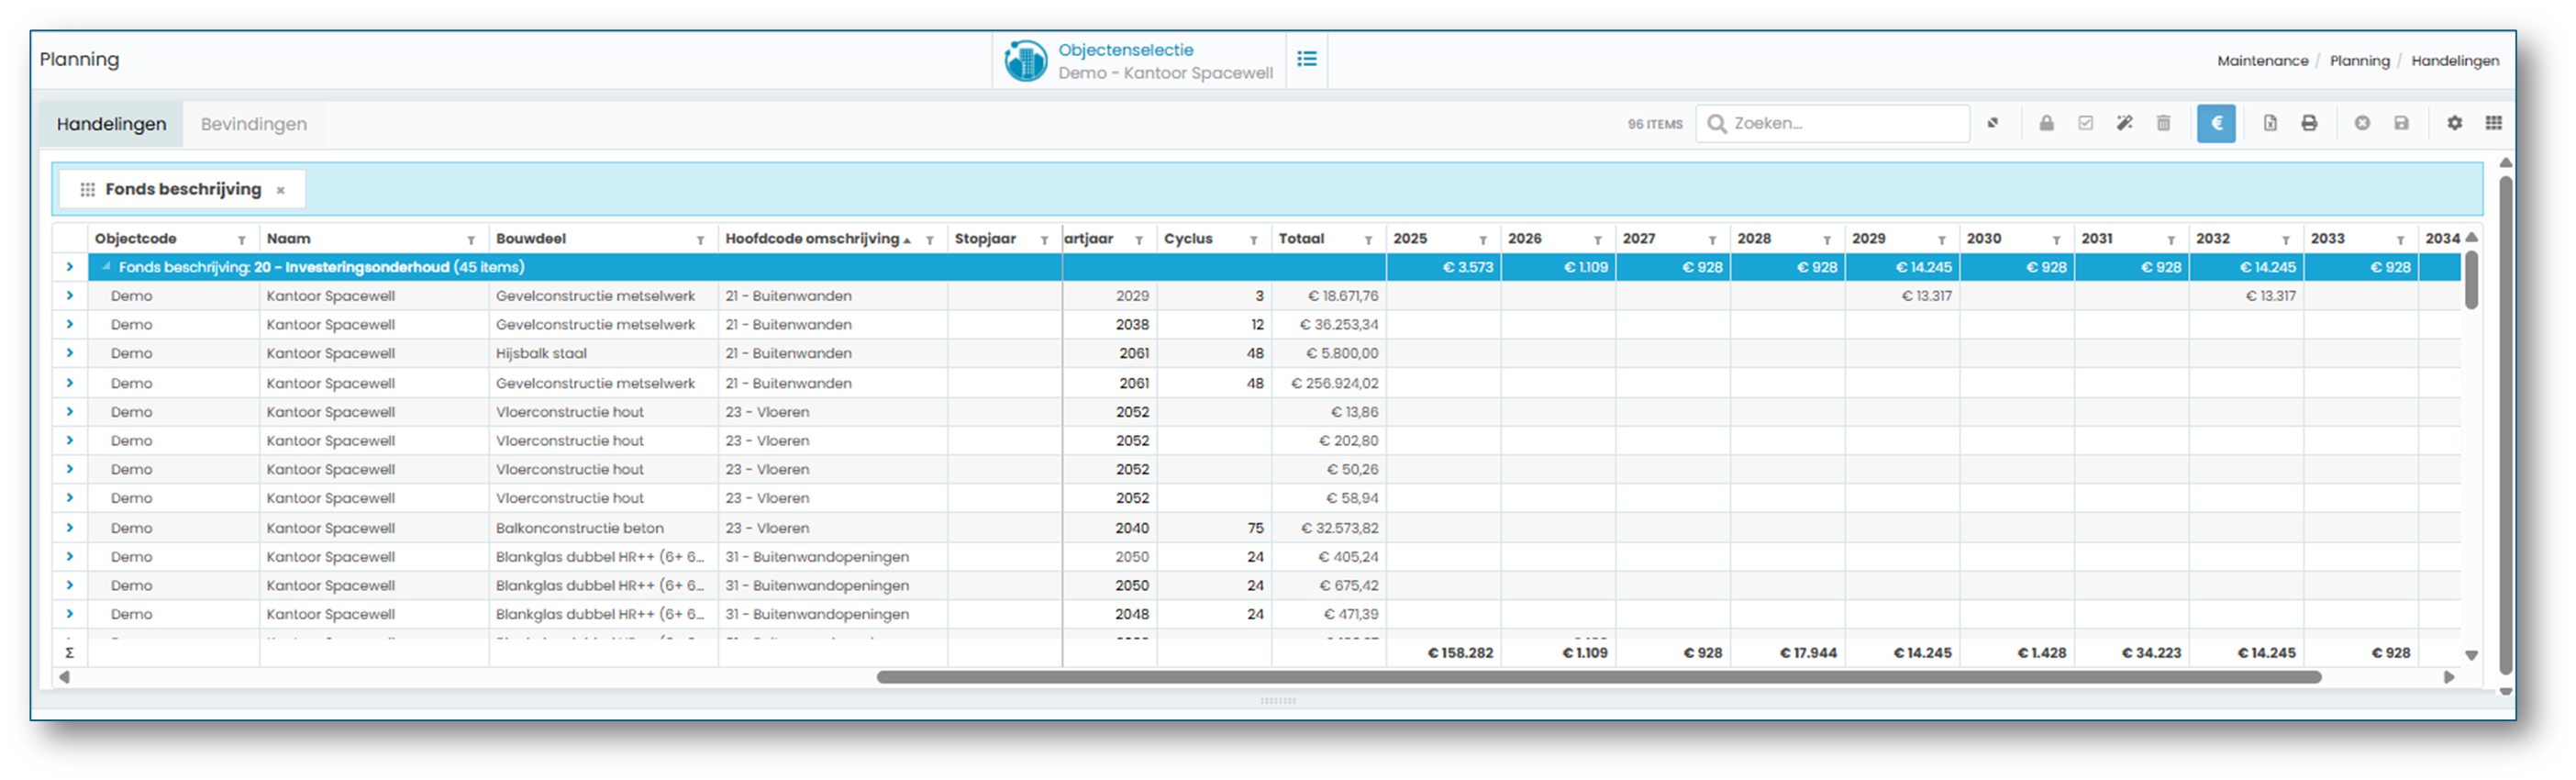Sort by Hoofdcode omschrijving column header
Viewport: 2576px width, 780px height.
tap(812, 239)
